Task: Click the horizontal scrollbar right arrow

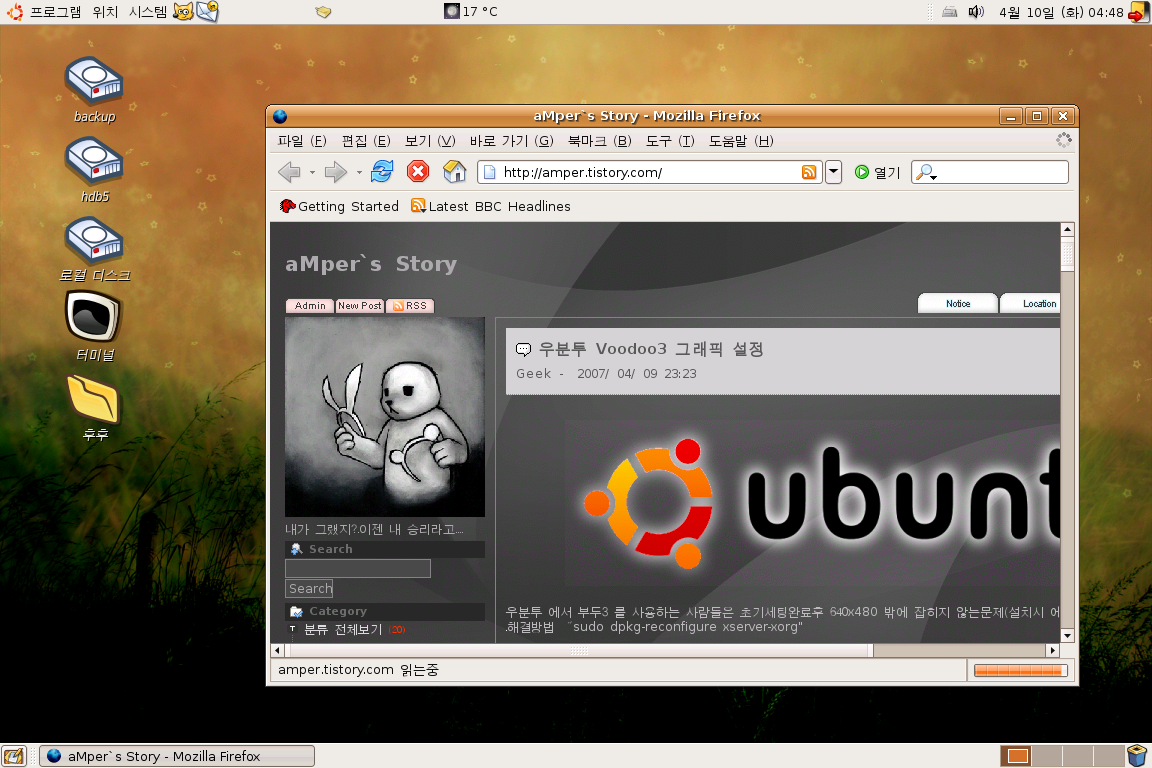Action: coord(1053,650)
